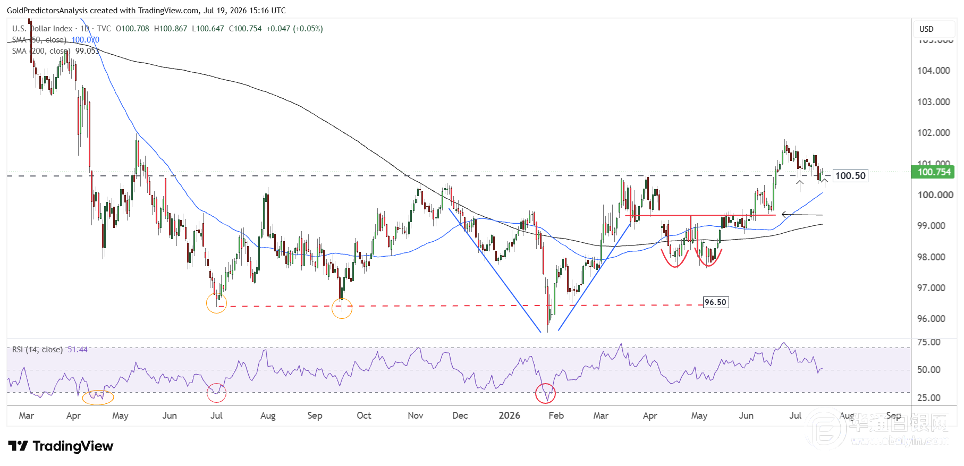Click the Nov label on time axis
The image size is (964, 466).
[416, 415]
